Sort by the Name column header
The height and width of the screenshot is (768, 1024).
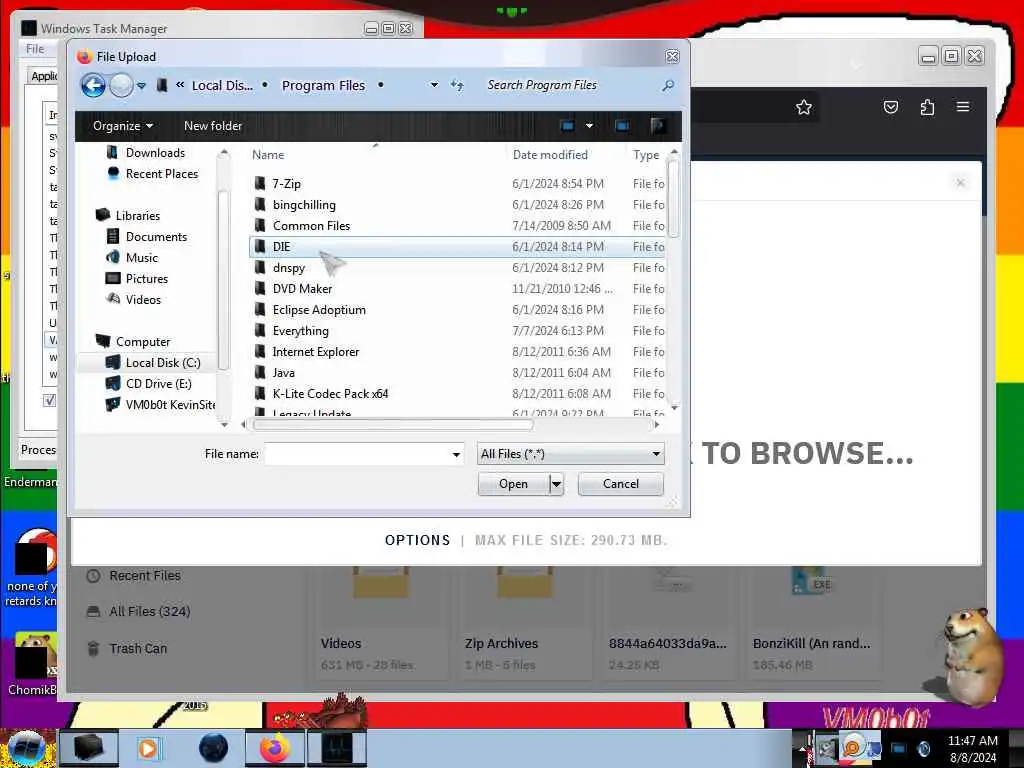pos(268,155)
